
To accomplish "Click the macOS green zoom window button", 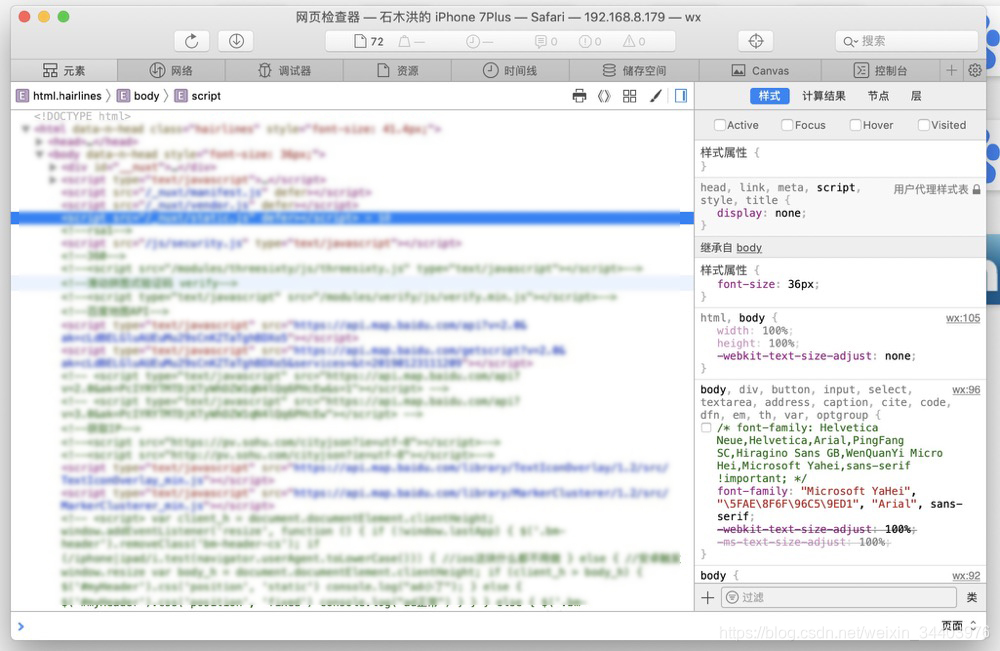I will tap(63, 17).
